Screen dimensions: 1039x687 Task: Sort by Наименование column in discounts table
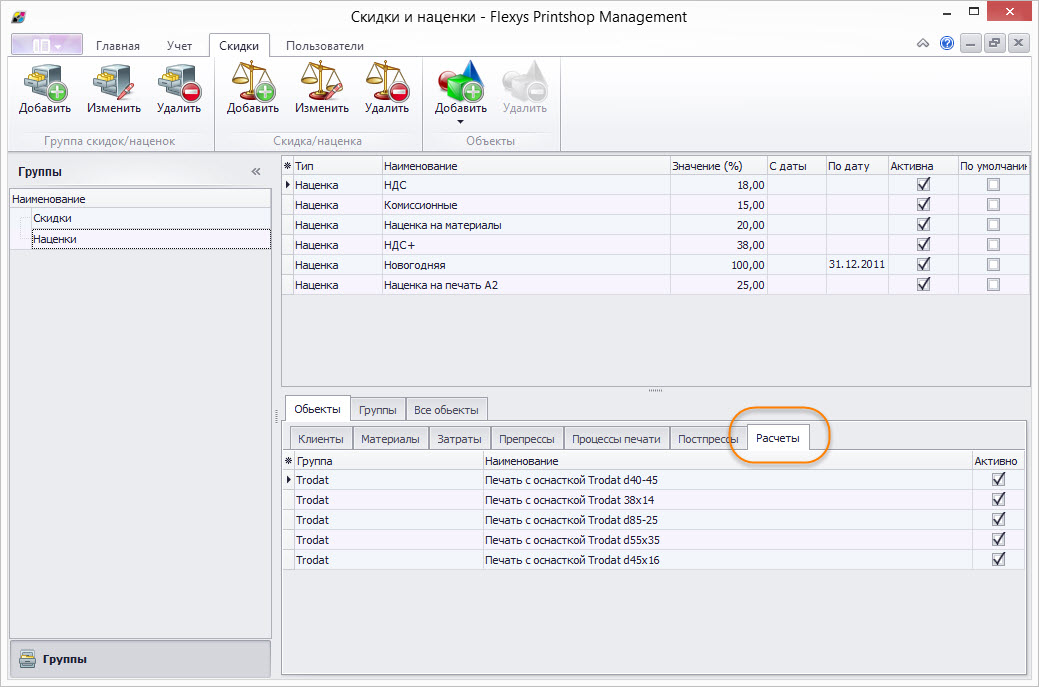tap(526, 166)
